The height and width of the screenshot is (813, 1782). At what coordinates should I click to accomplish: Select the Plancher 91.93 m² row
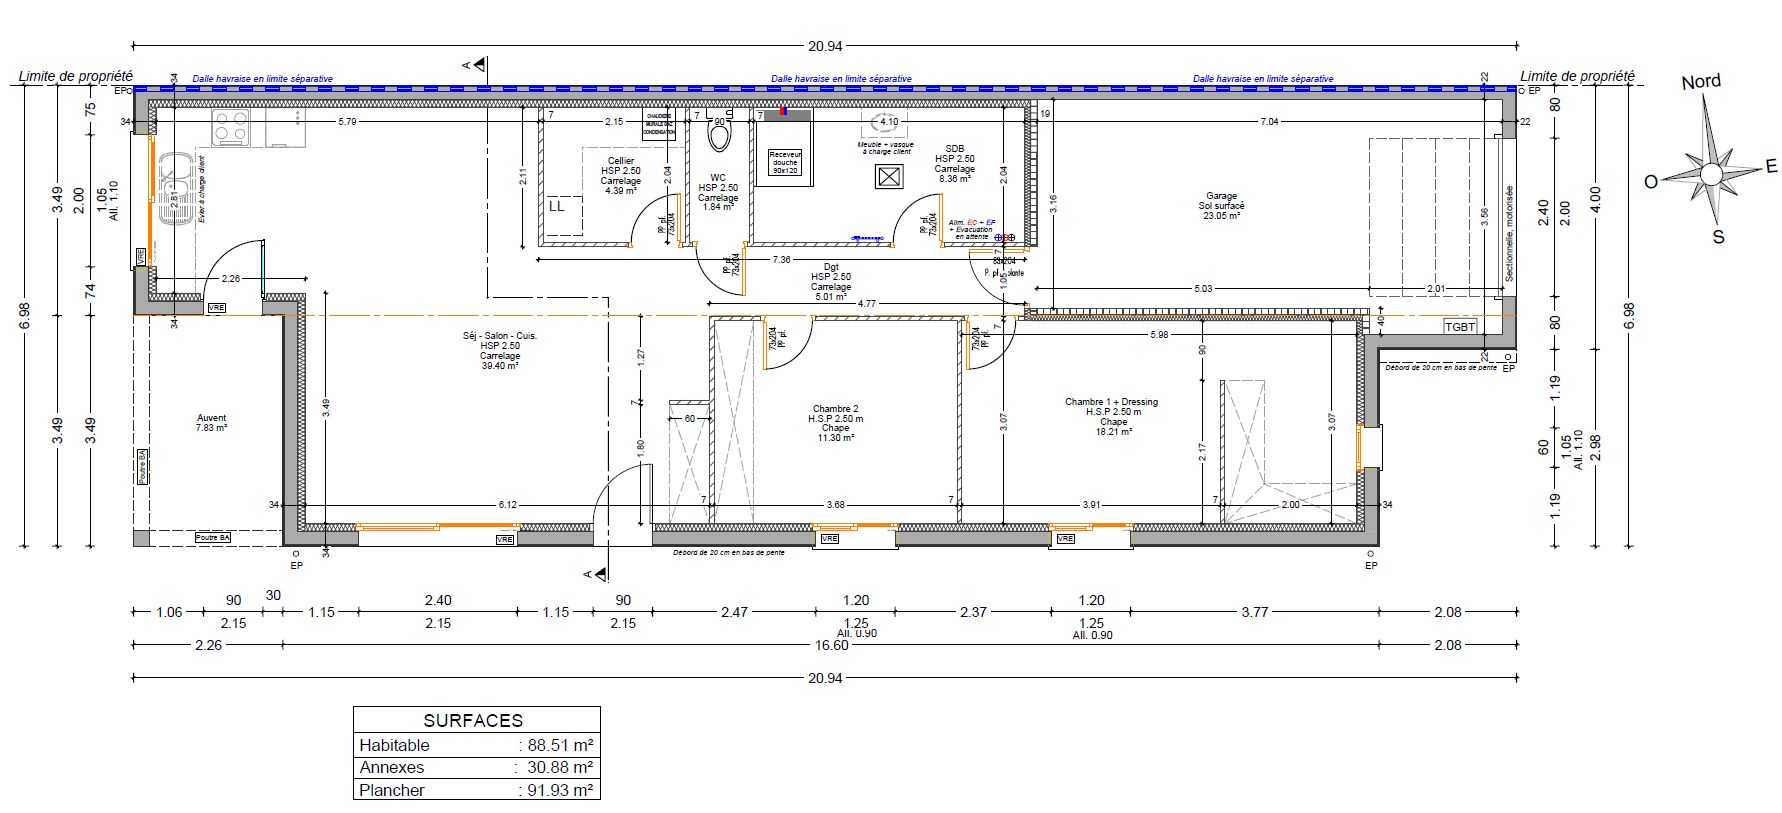click(476, 790)
